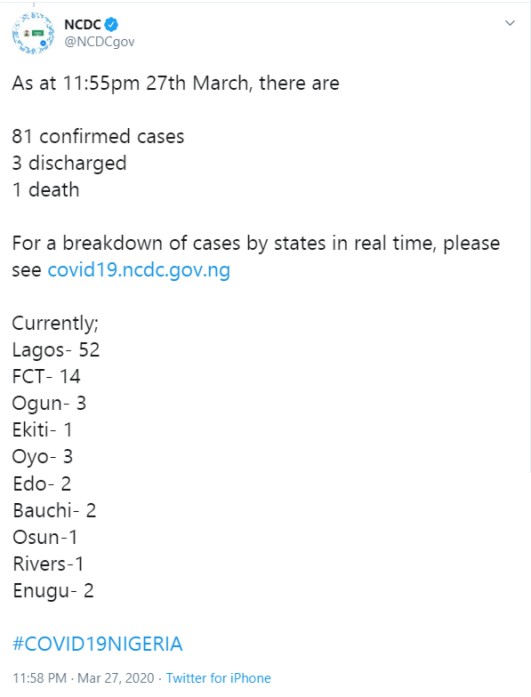Click the 'Bauchi- 2' line
This screenshot has width=531, height=697.
54,510
